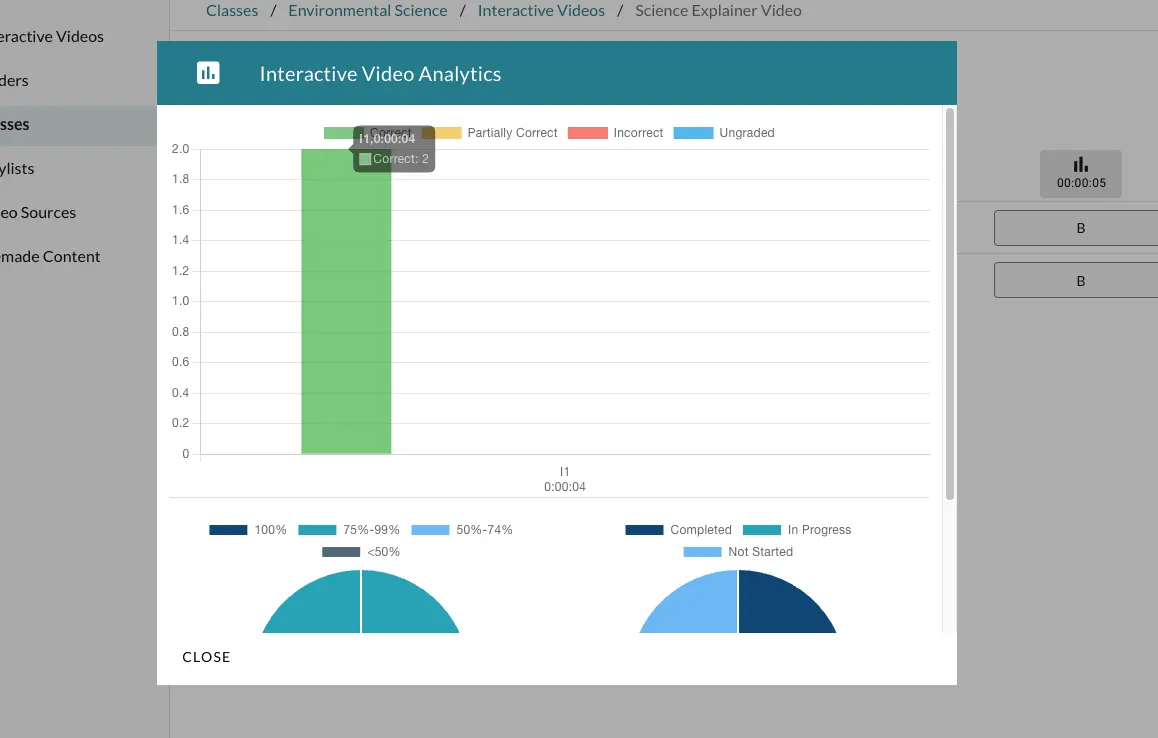Select the sidebar item ending in 'ders'
Screen dimensions: 1158x738
click(14, 81)
